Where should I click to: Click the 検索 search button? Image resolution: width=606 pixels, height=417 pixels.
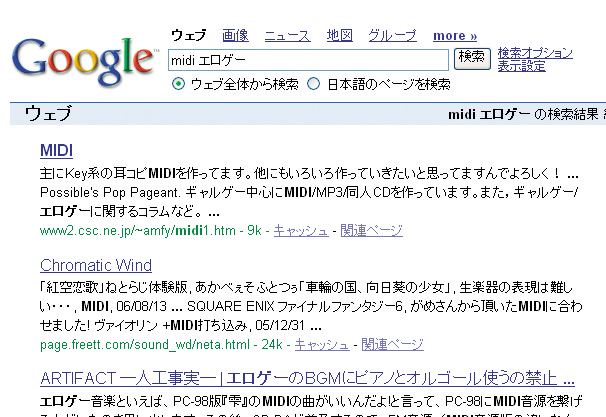(472, 59)
